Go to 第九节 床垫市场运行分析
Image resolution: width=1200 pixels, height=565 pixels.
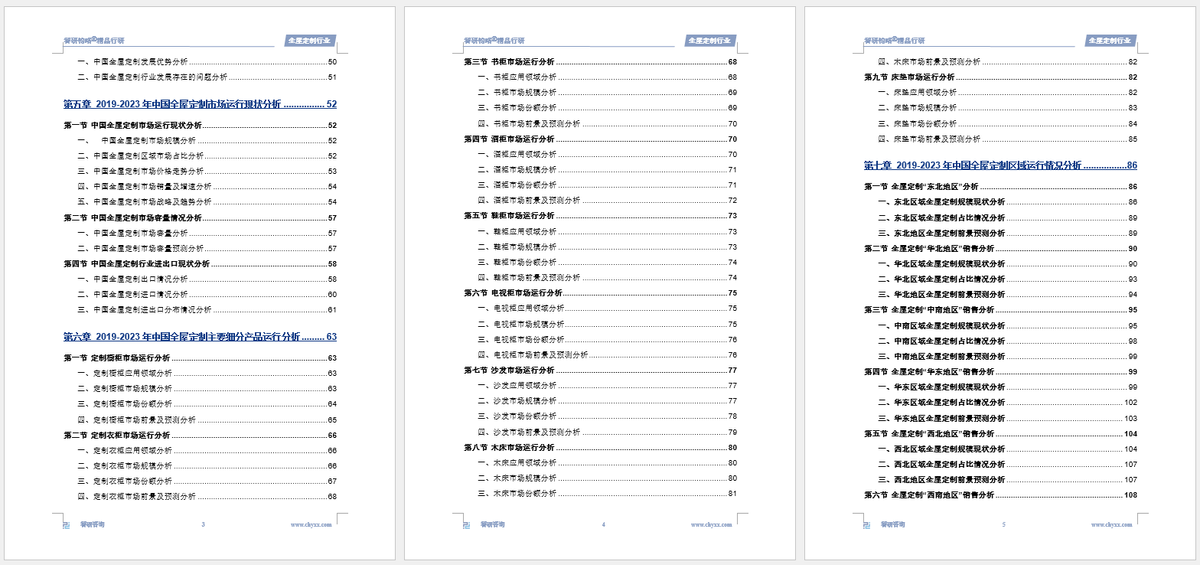point(1000,77)
